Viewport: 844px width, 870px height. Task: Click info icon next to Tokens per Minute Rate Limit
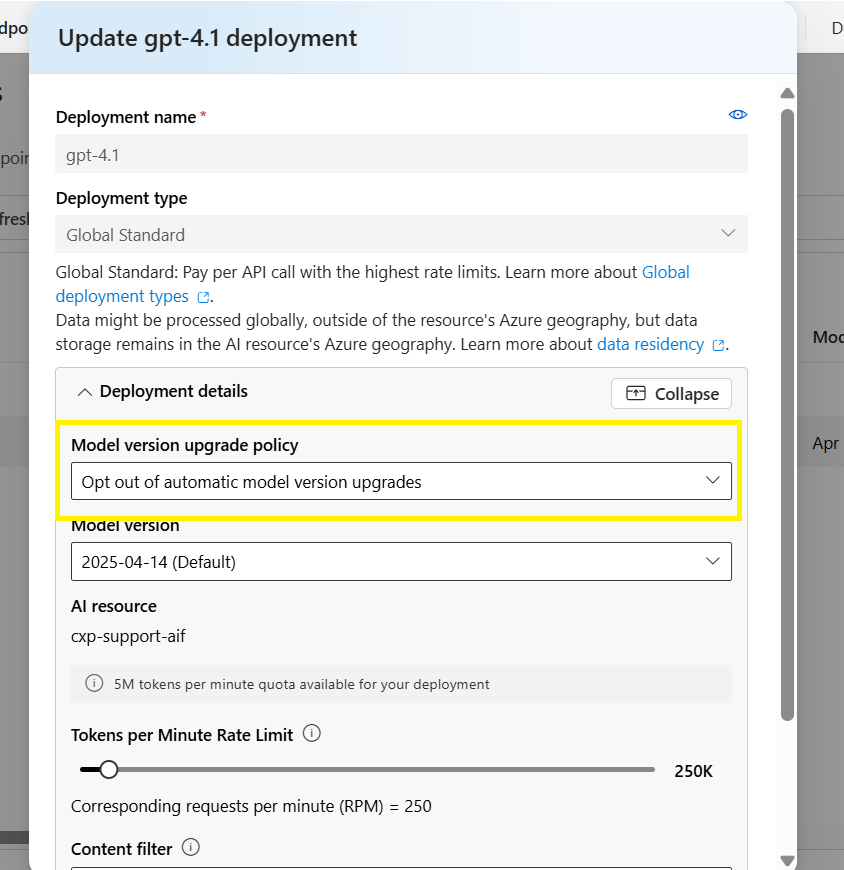pyautogui.click(x=312, y=734)
